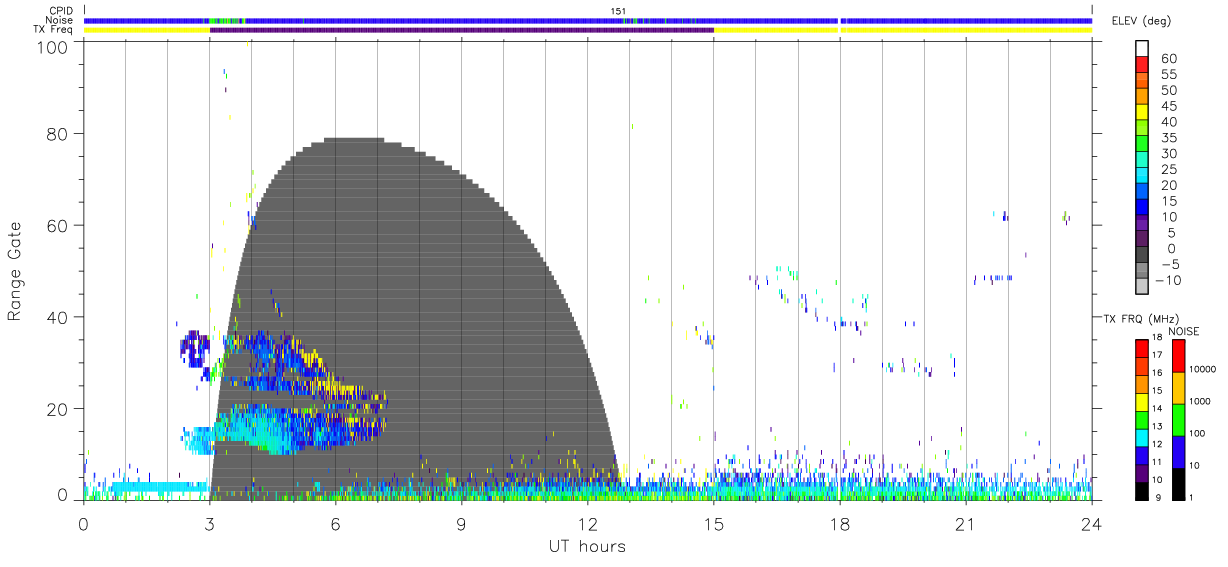Click the 'UT hours' x-axis title

586,546
